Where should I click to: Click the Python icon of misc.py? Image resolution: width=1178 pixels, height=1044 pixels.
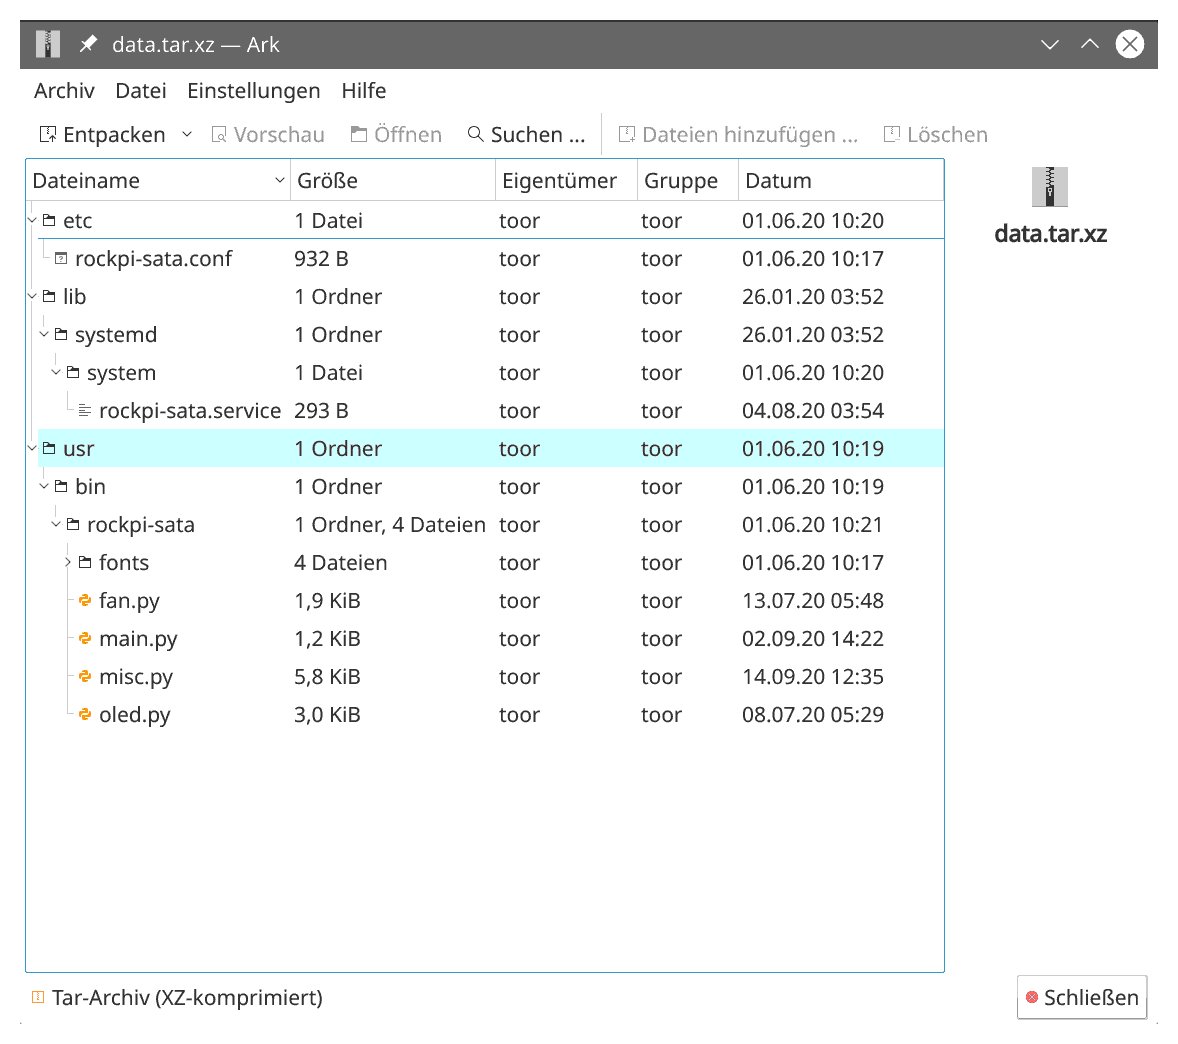point(85,677)
